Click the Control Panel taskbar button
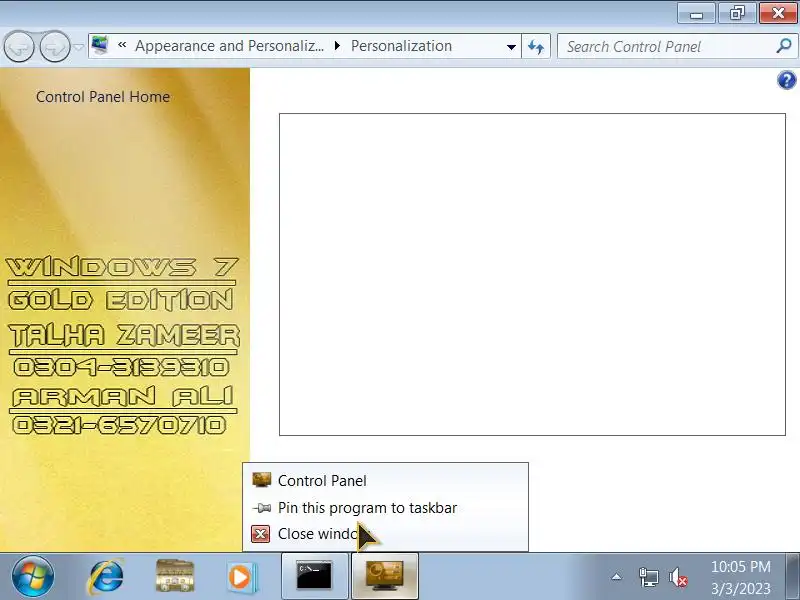800x600 pixels. point(385,576)
